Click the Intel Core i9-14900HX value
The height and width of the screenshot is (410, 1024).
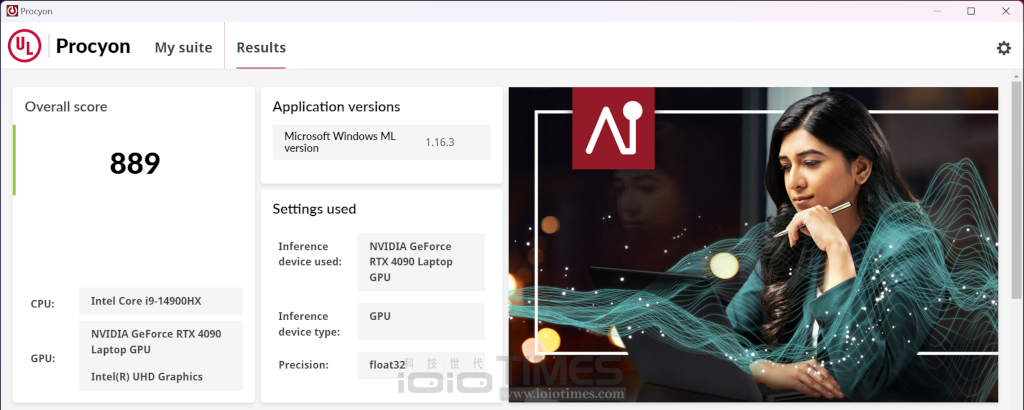point(161,301)
